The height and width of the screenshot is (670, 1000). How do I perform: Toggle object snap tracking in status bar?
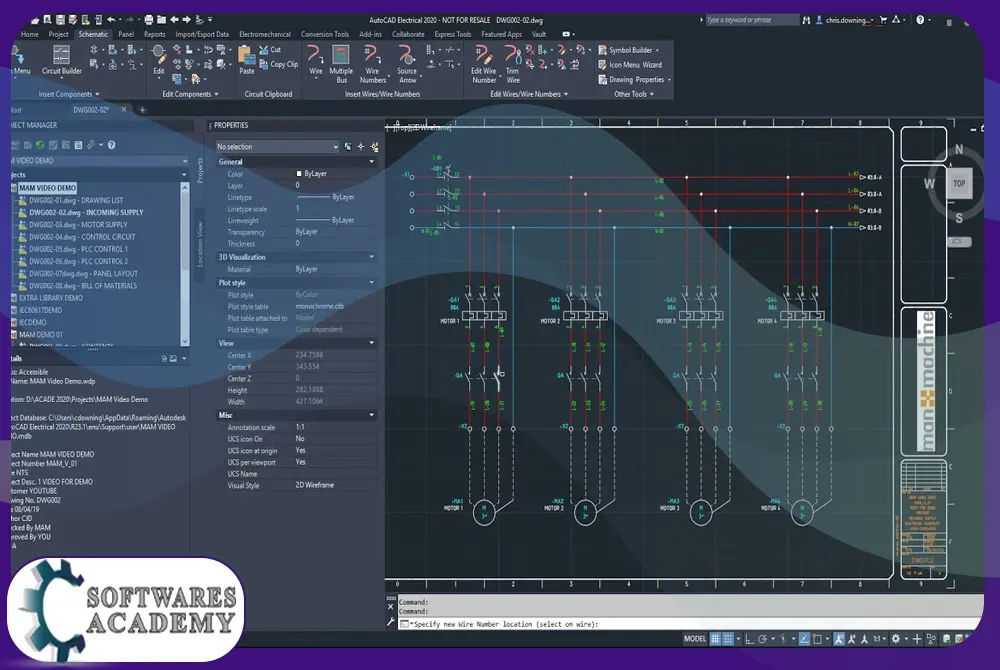804,639
